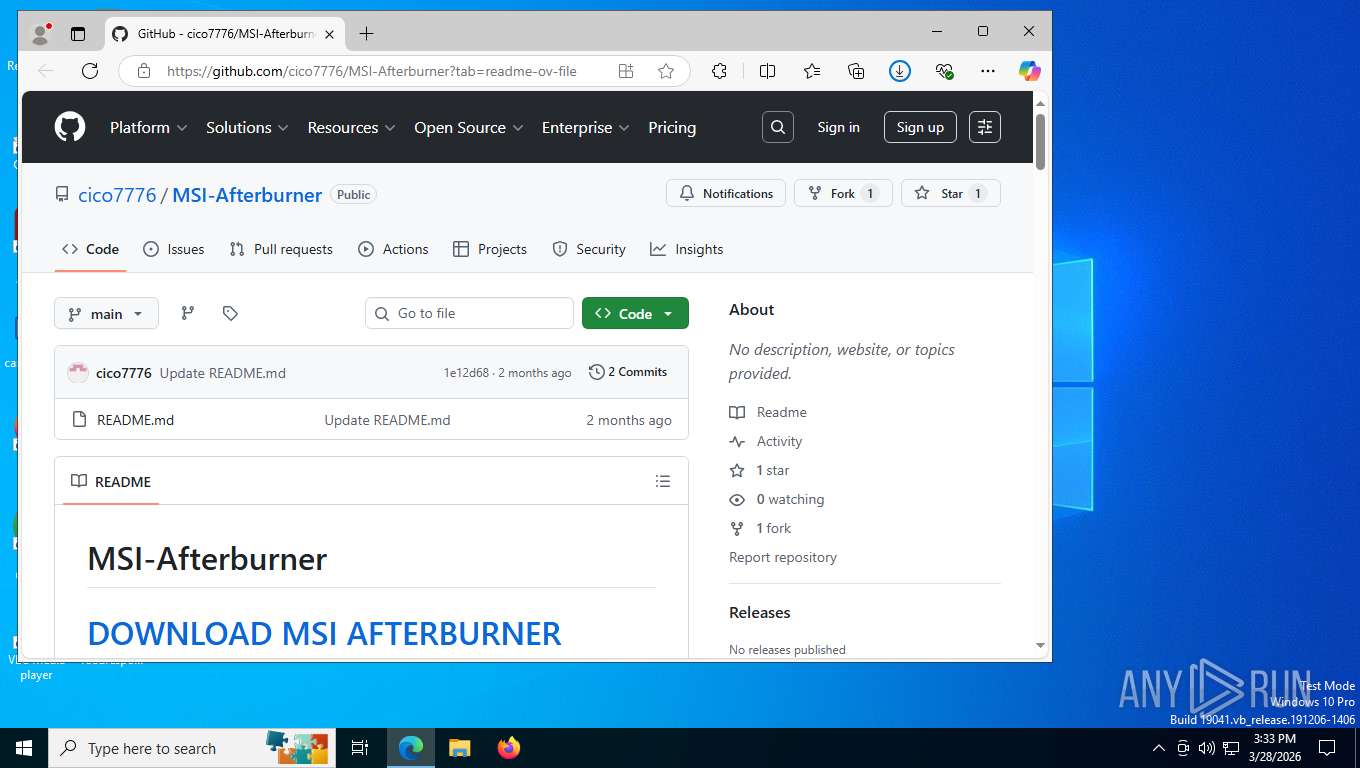
Task: Open the MSI-Afterburner repository link
Action: click(247, 195)
